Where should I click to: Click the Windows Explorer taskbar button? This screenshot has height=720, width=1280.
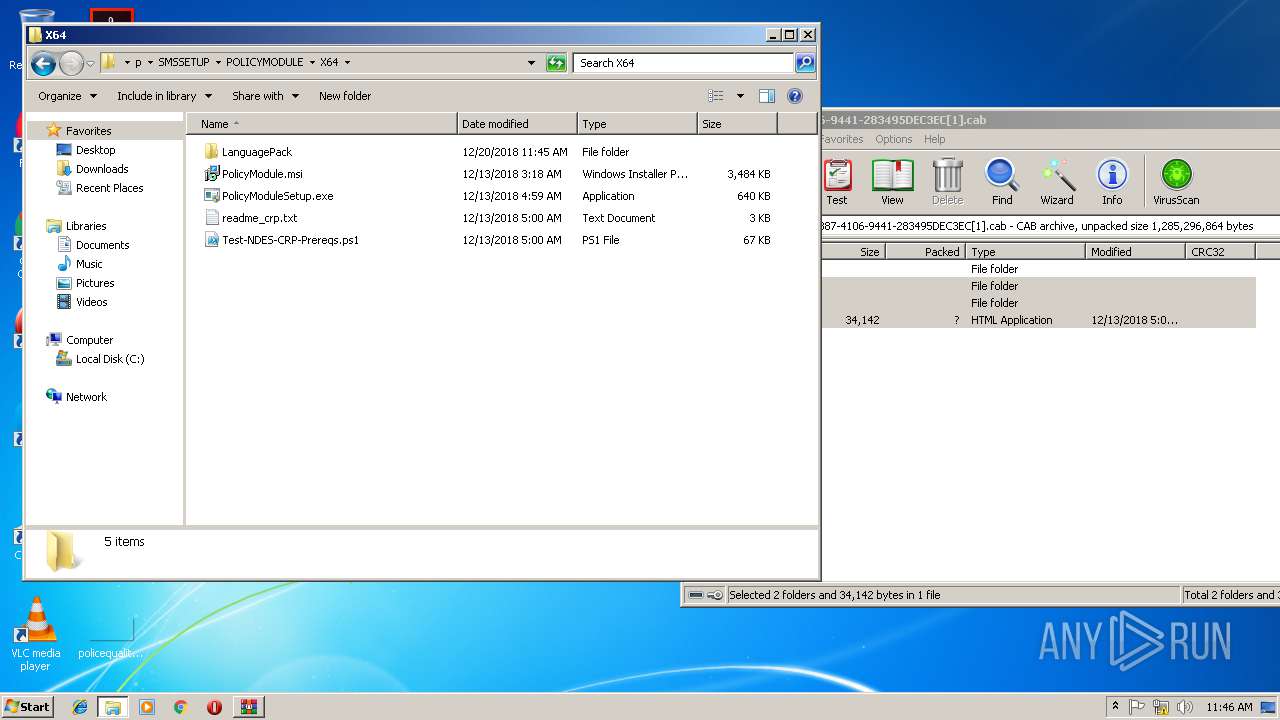(113, 707)
